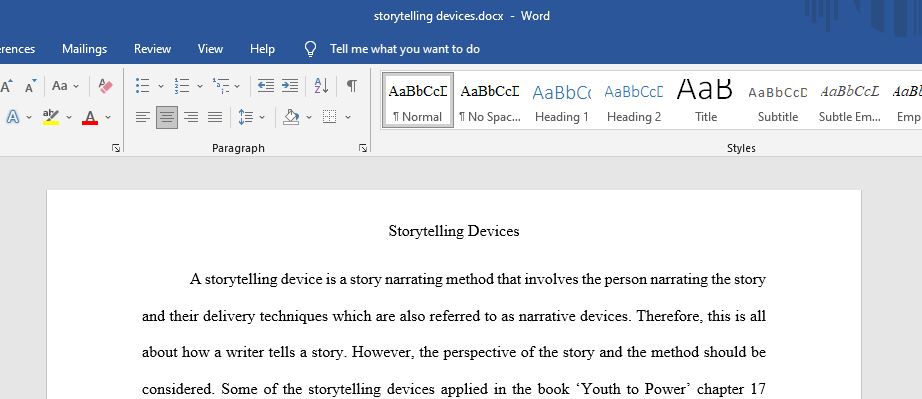The width and height of the screenshot is (922, 399).
Task: Click the Grow Font icon
Action: click(x=7, y=86)
